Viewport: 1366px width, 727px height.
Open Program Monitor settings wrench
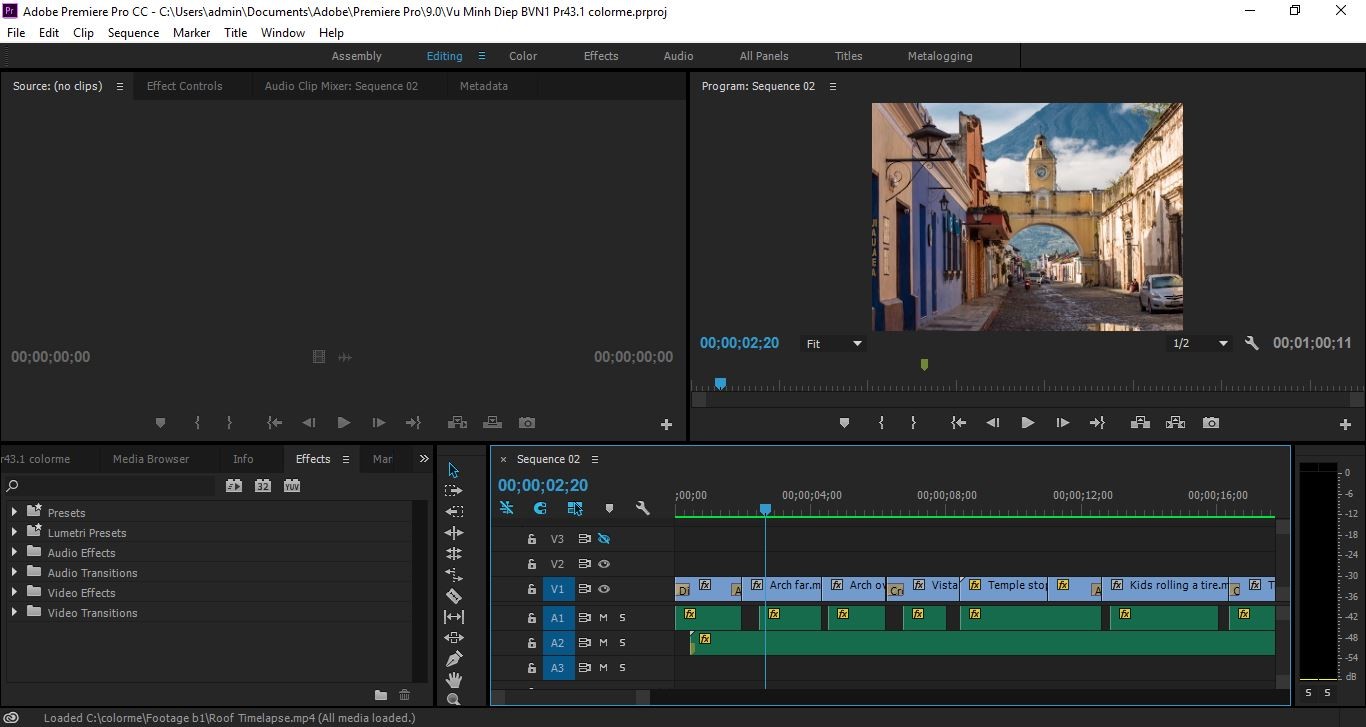coord(1251,343)
